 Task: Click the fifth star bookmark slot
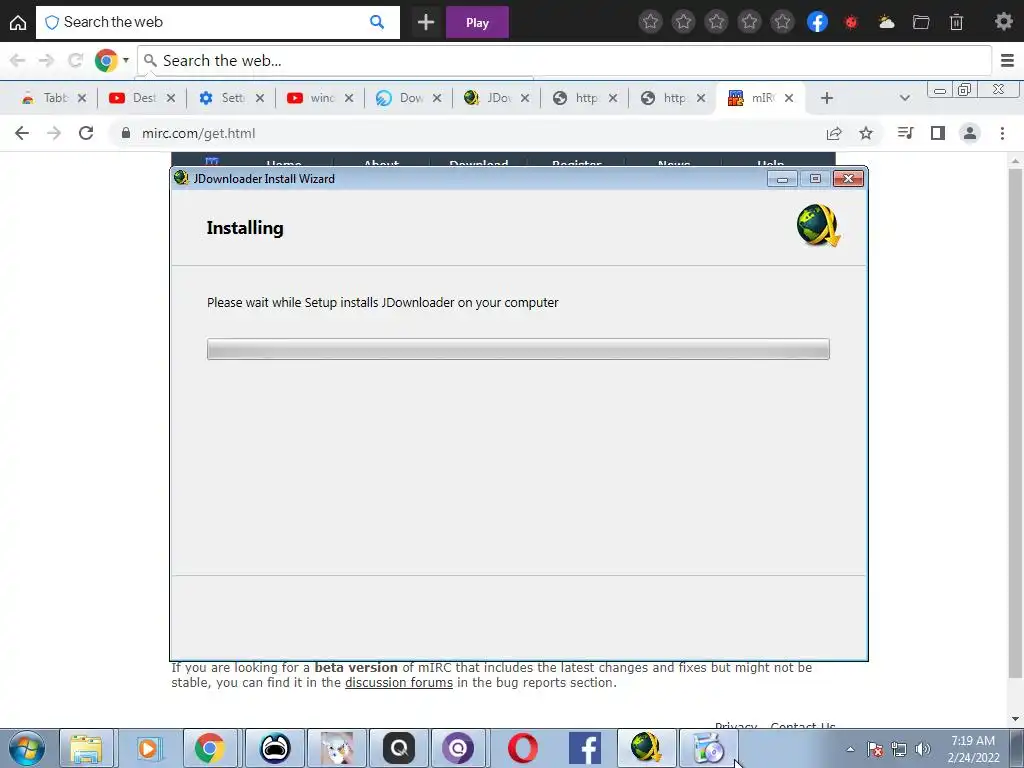pos(782,22)
